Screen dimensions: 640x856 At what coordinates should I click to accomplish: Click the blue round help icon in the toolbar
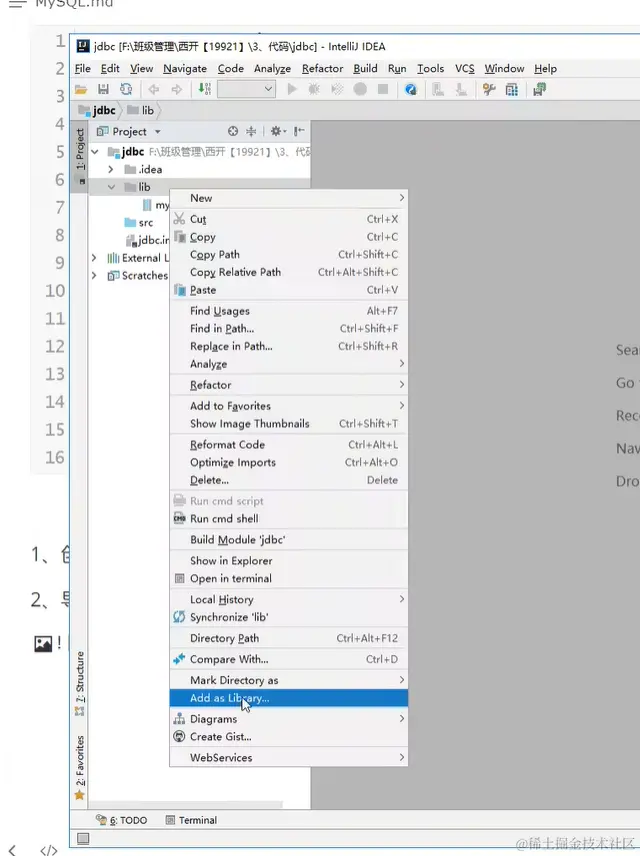click(x=411, y=90)
